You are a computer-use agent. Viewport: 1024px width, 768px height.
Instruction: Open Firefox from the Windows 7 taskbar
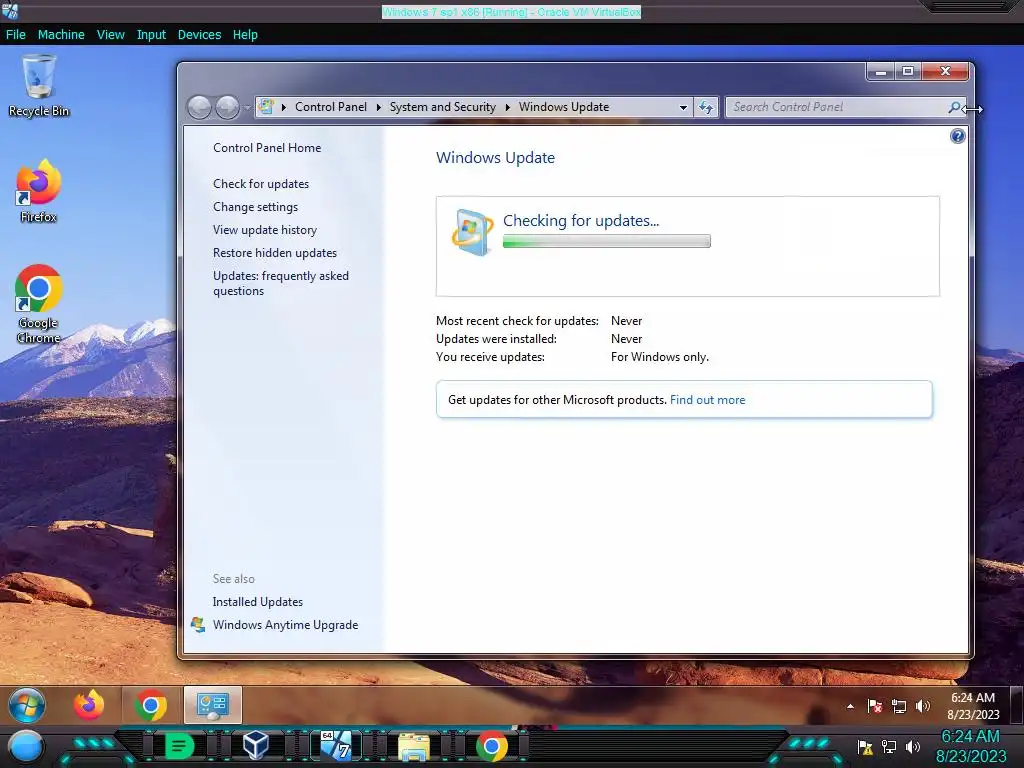tap(89, 705)
